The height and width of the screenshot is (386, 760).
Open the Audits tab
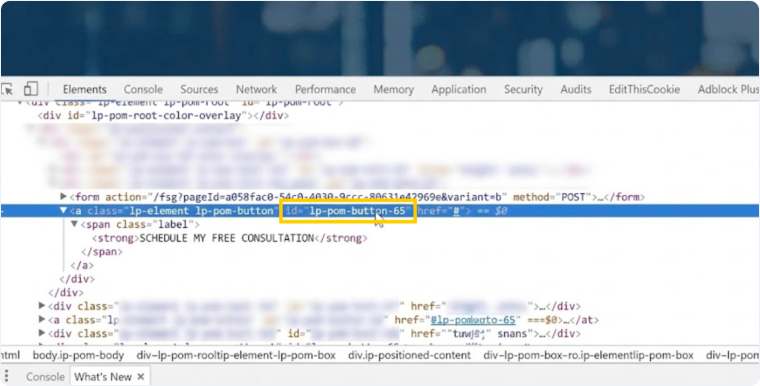tap(576, 90)
